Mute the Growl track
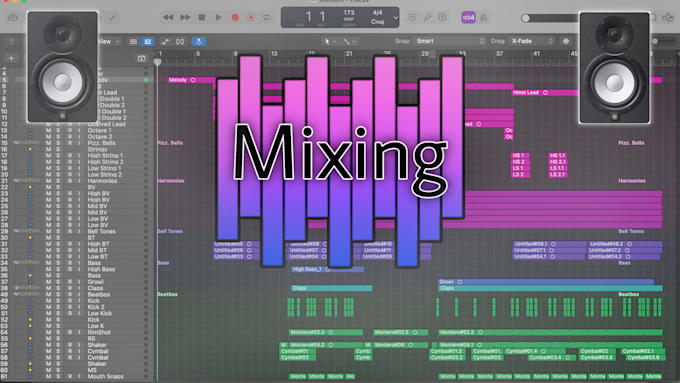The width and height of the screenshot is (680, 383). [49, 282]
